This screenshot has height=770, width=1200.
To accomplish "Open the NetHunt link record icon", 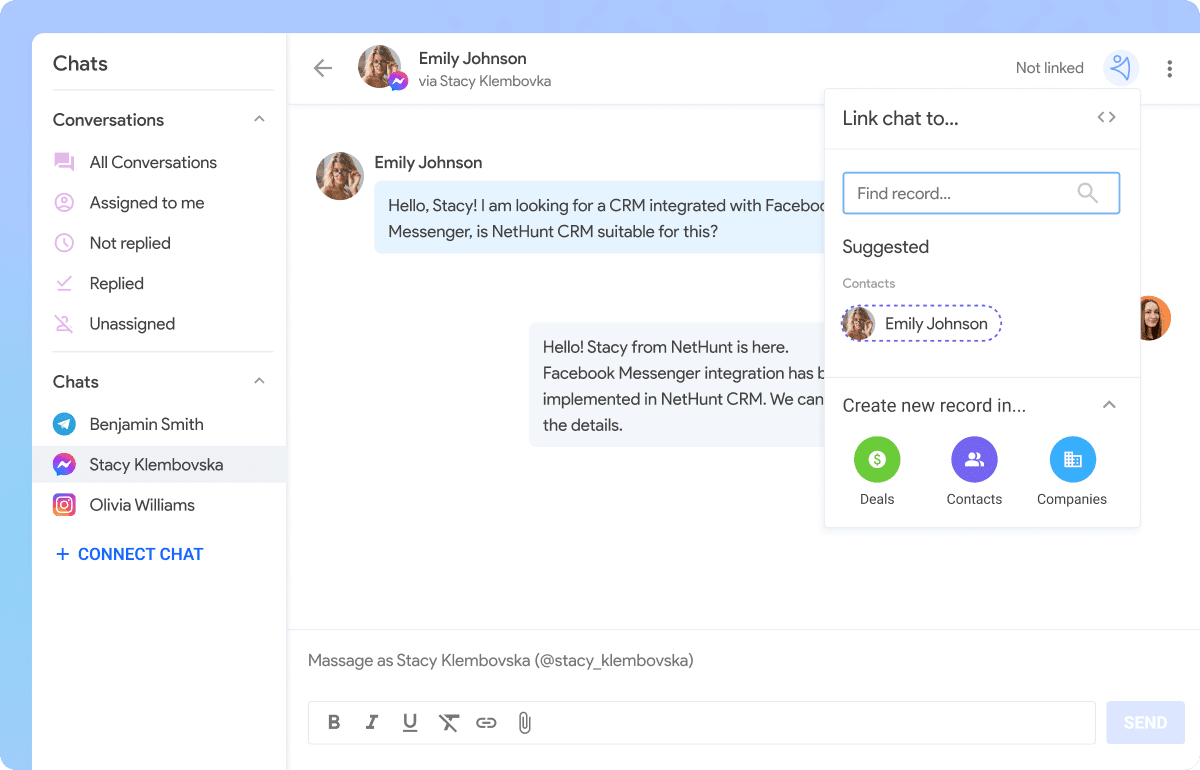I will [x=1121, y=68].
